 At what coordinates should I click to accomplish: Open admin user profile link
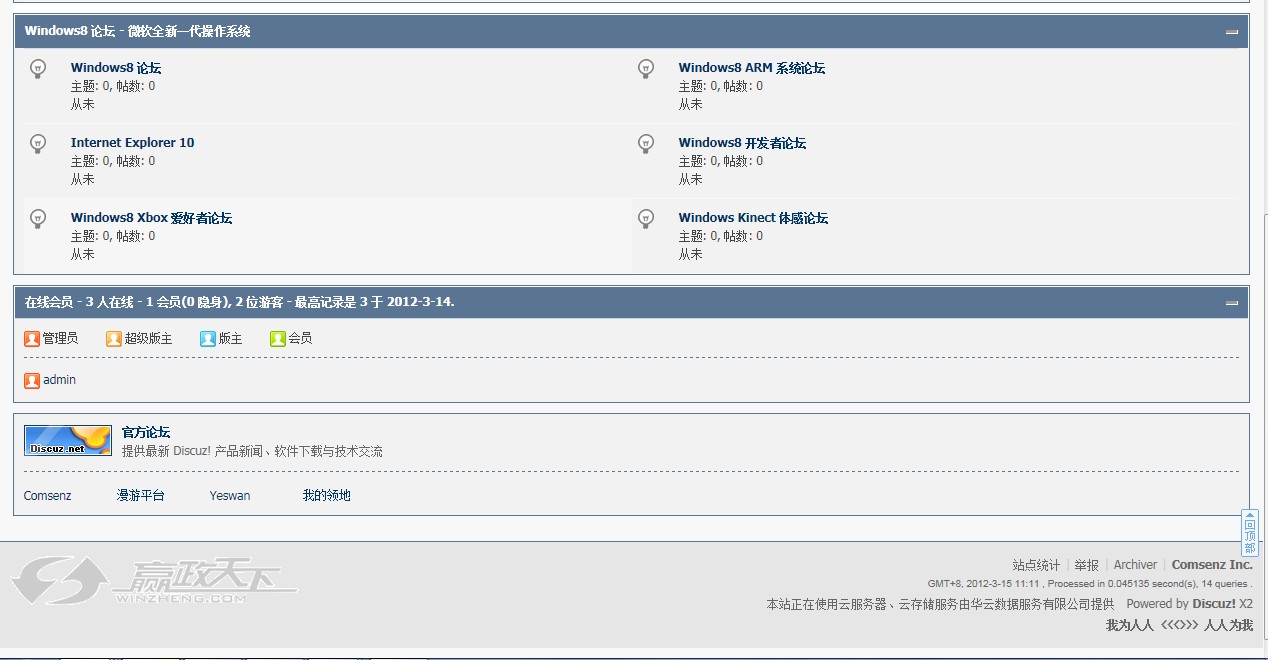coord(59,380)
